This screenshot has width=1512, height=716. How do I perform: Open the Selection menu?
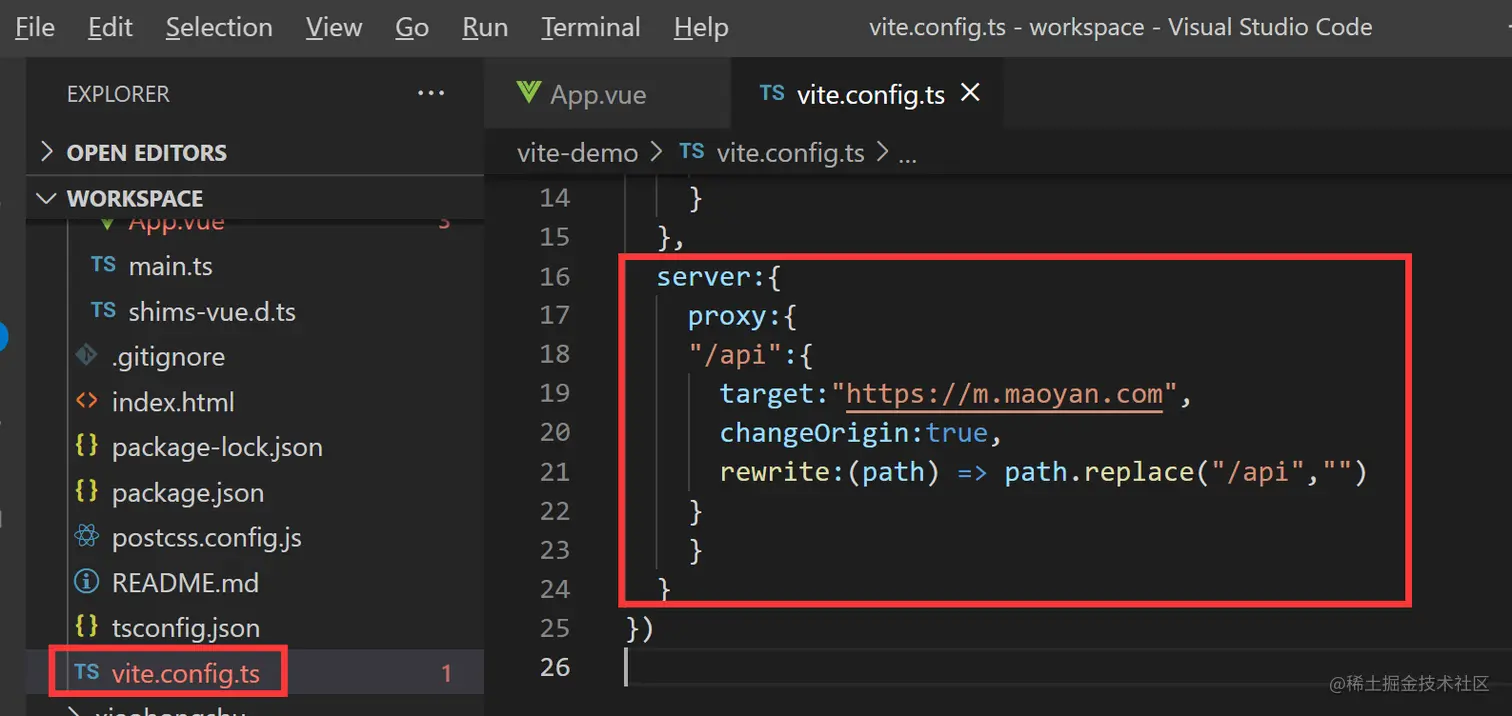(x=219, y=27)
